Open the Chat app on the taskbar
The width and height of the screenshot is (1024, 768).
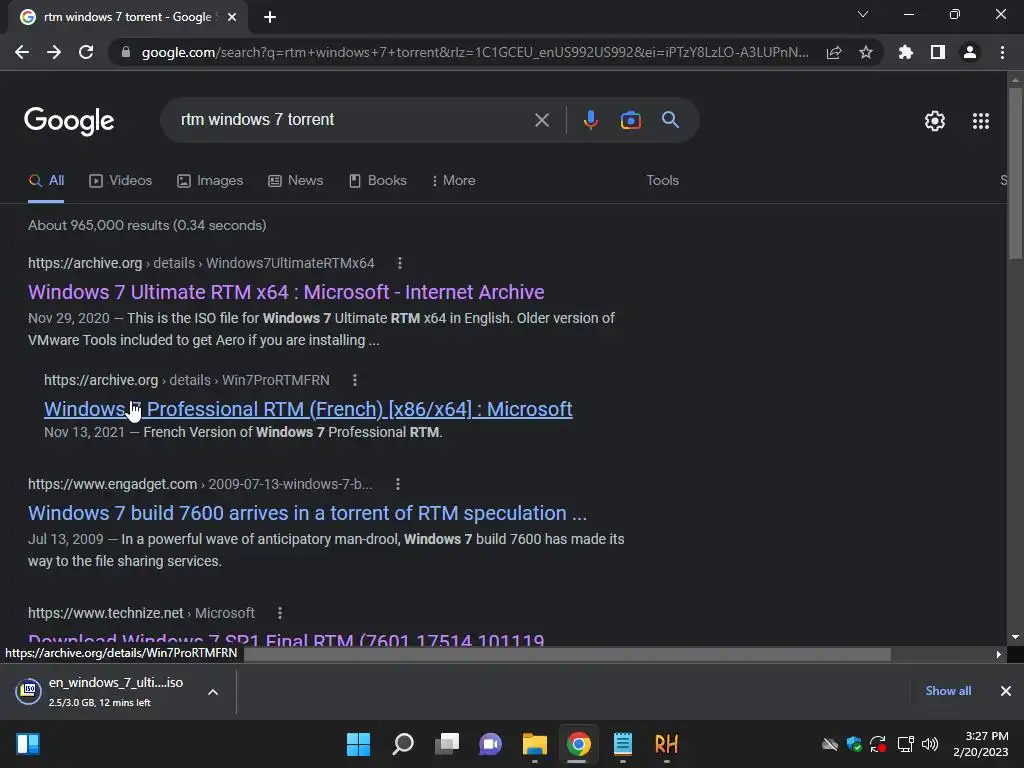pyautogui.click(x=490, y=744)
